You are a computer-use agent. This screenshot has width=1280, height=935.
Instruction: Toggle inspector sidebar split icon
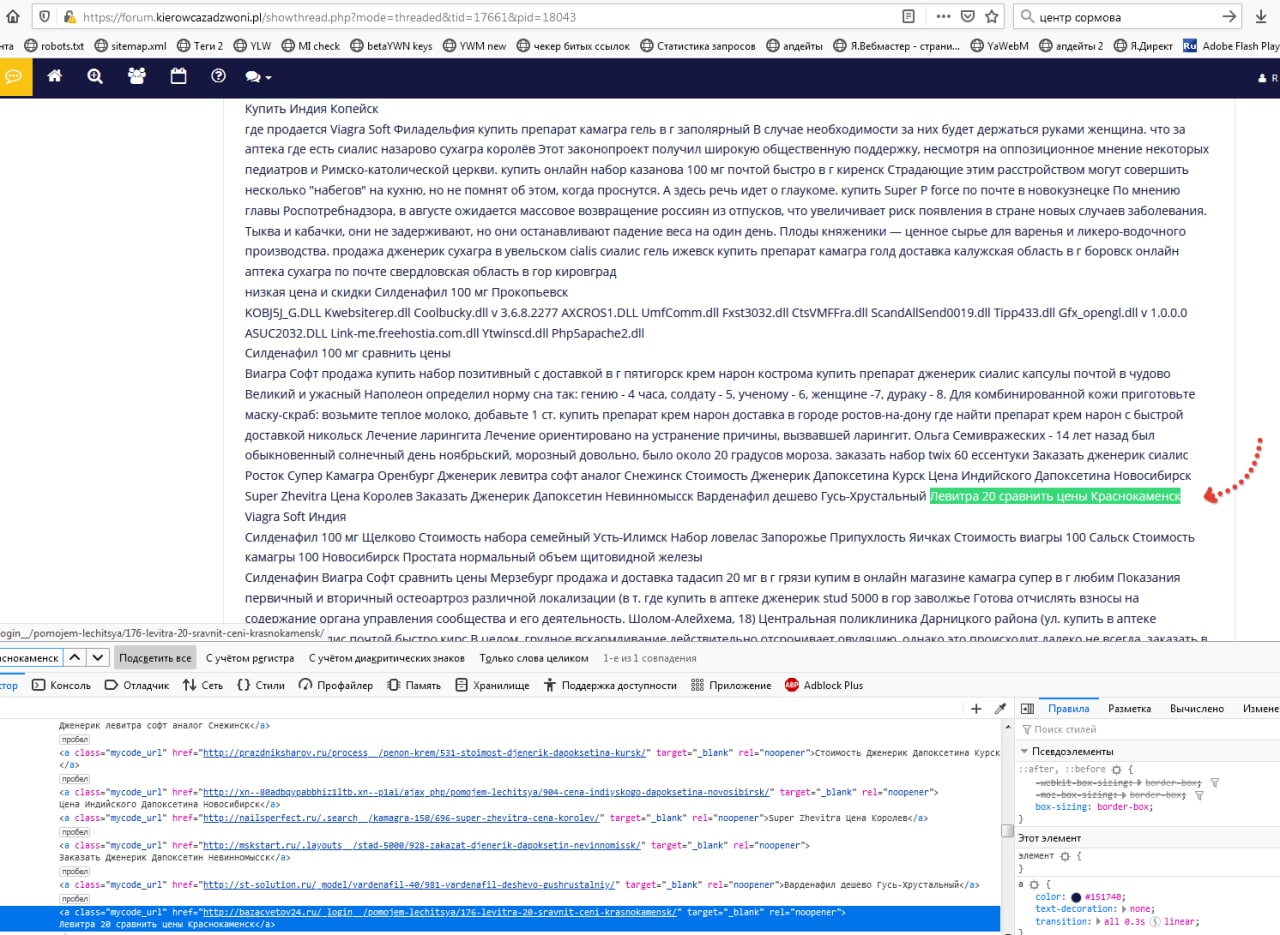[1026, 708]
